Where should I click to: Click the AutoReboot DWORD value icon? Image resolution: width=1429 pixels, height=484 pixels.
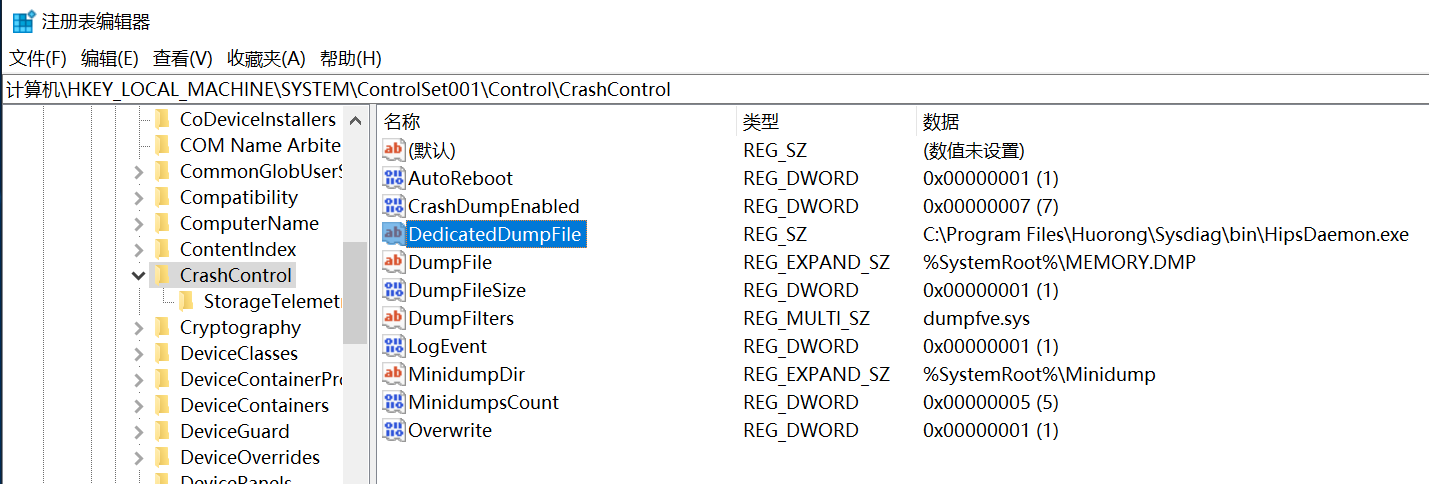click(x=394, y=179)
